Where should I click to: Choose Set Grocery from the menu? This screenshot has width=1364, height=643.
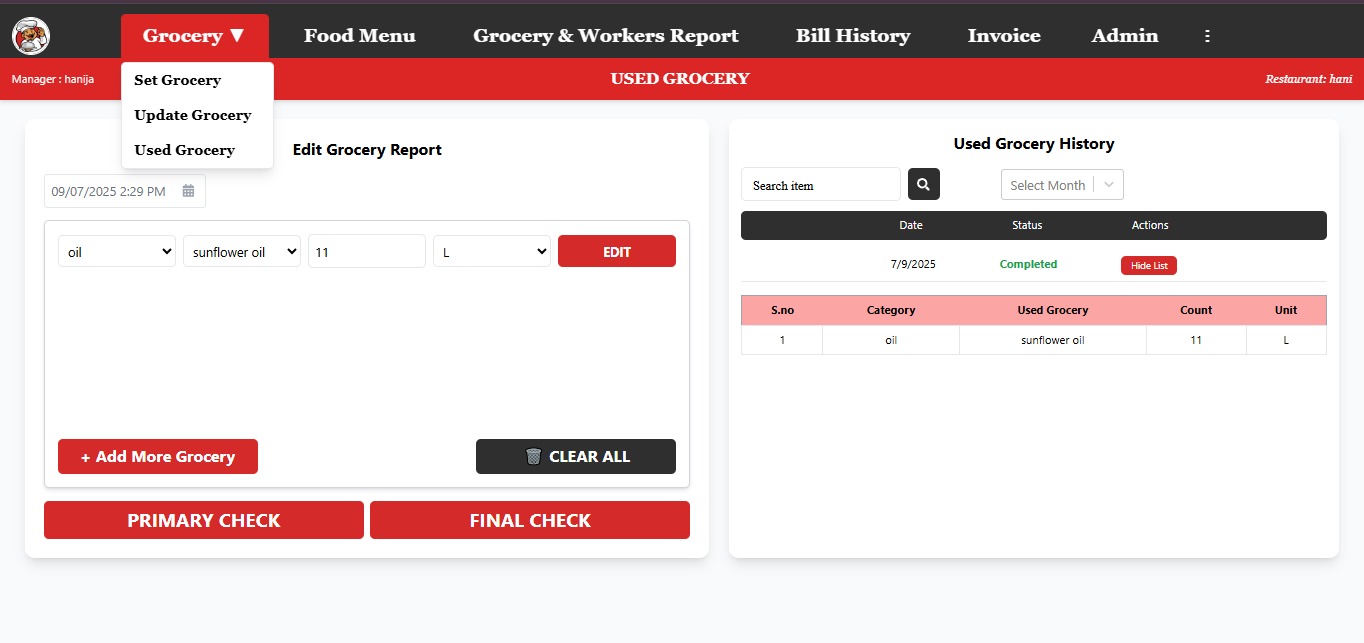coord(178,80)
